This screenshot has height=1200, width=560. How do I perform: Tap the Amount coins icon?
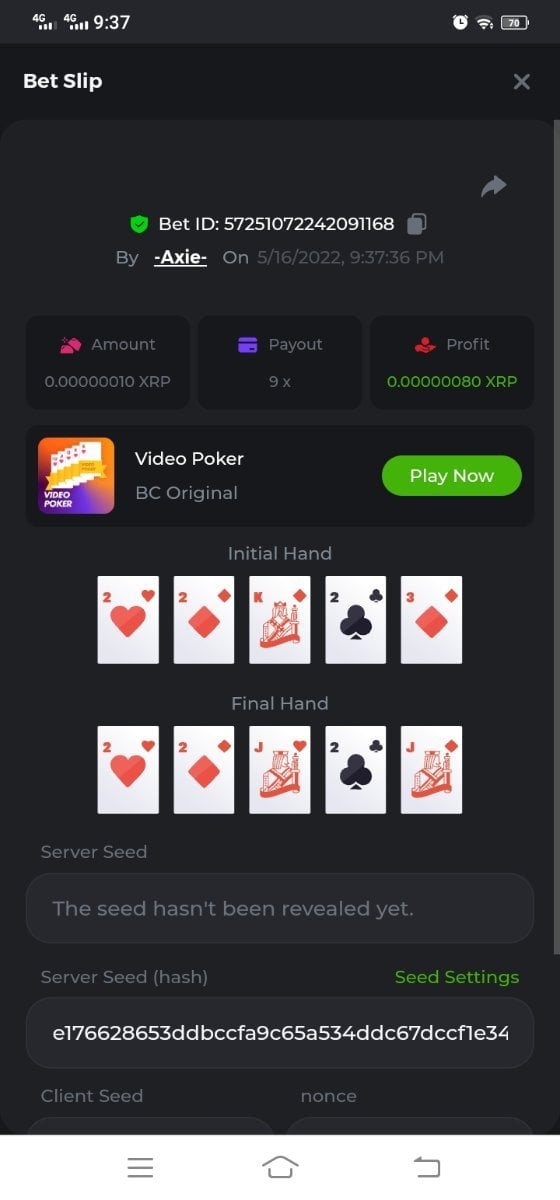click(70, 345)
